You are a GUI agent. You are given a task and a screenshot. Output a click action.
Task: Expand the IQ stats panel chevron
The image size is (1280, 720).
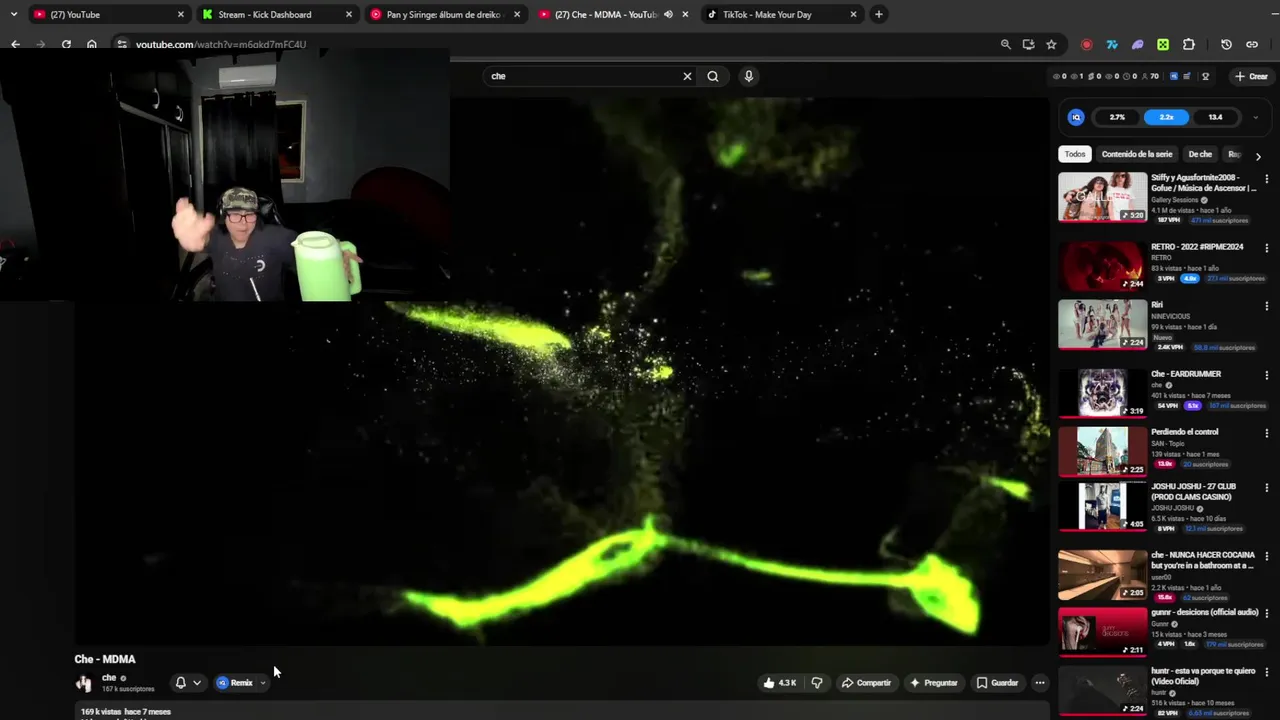click(1255, 117)
